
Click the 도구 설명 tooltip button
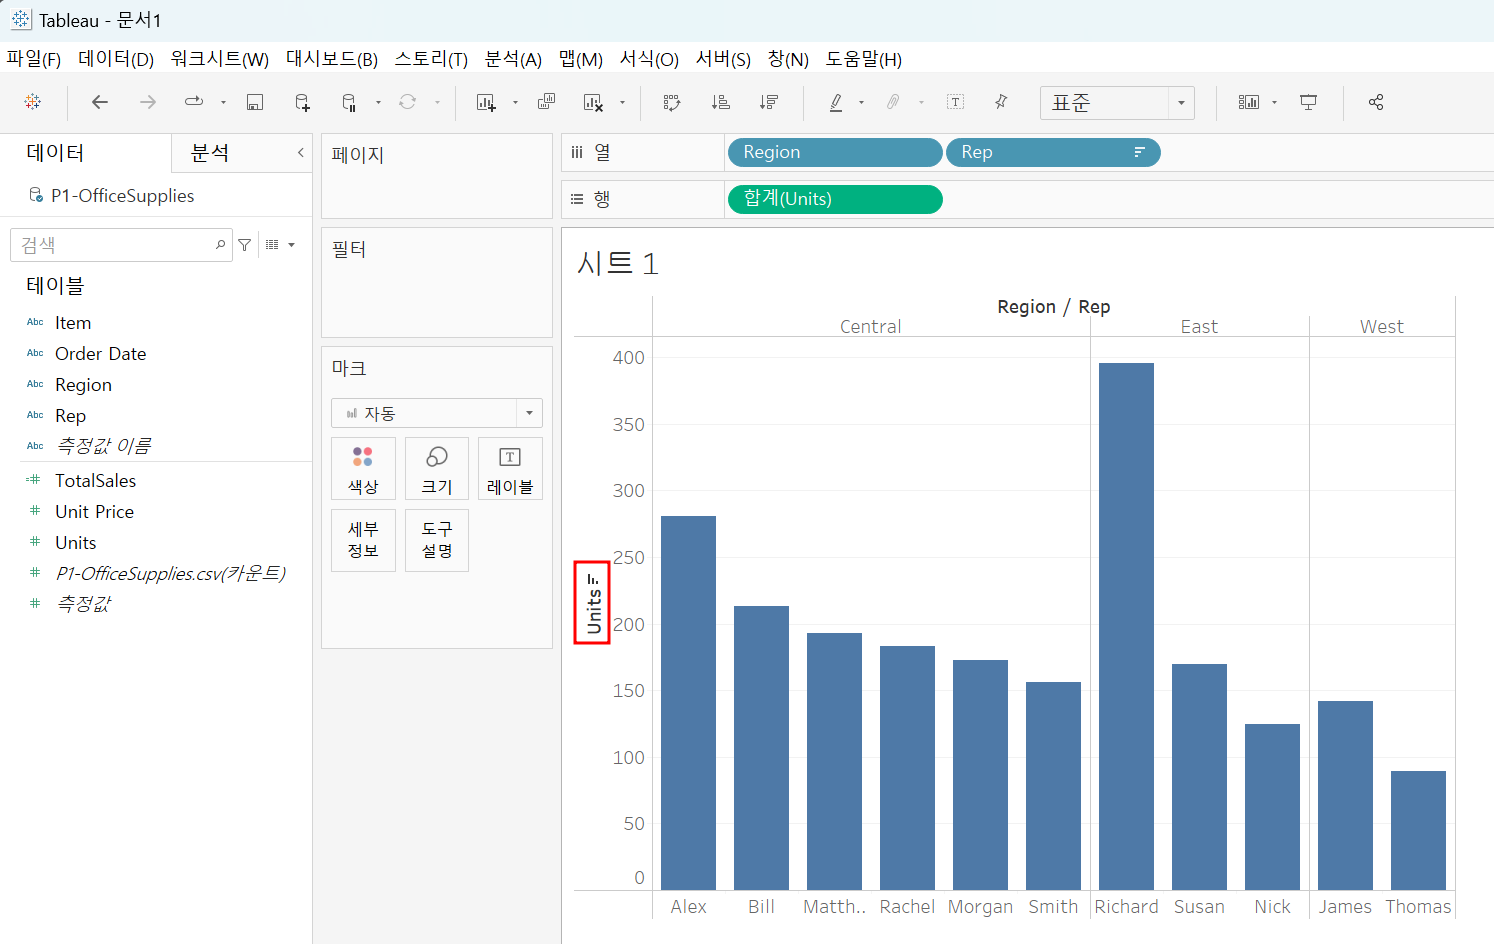tap(437, 540)
